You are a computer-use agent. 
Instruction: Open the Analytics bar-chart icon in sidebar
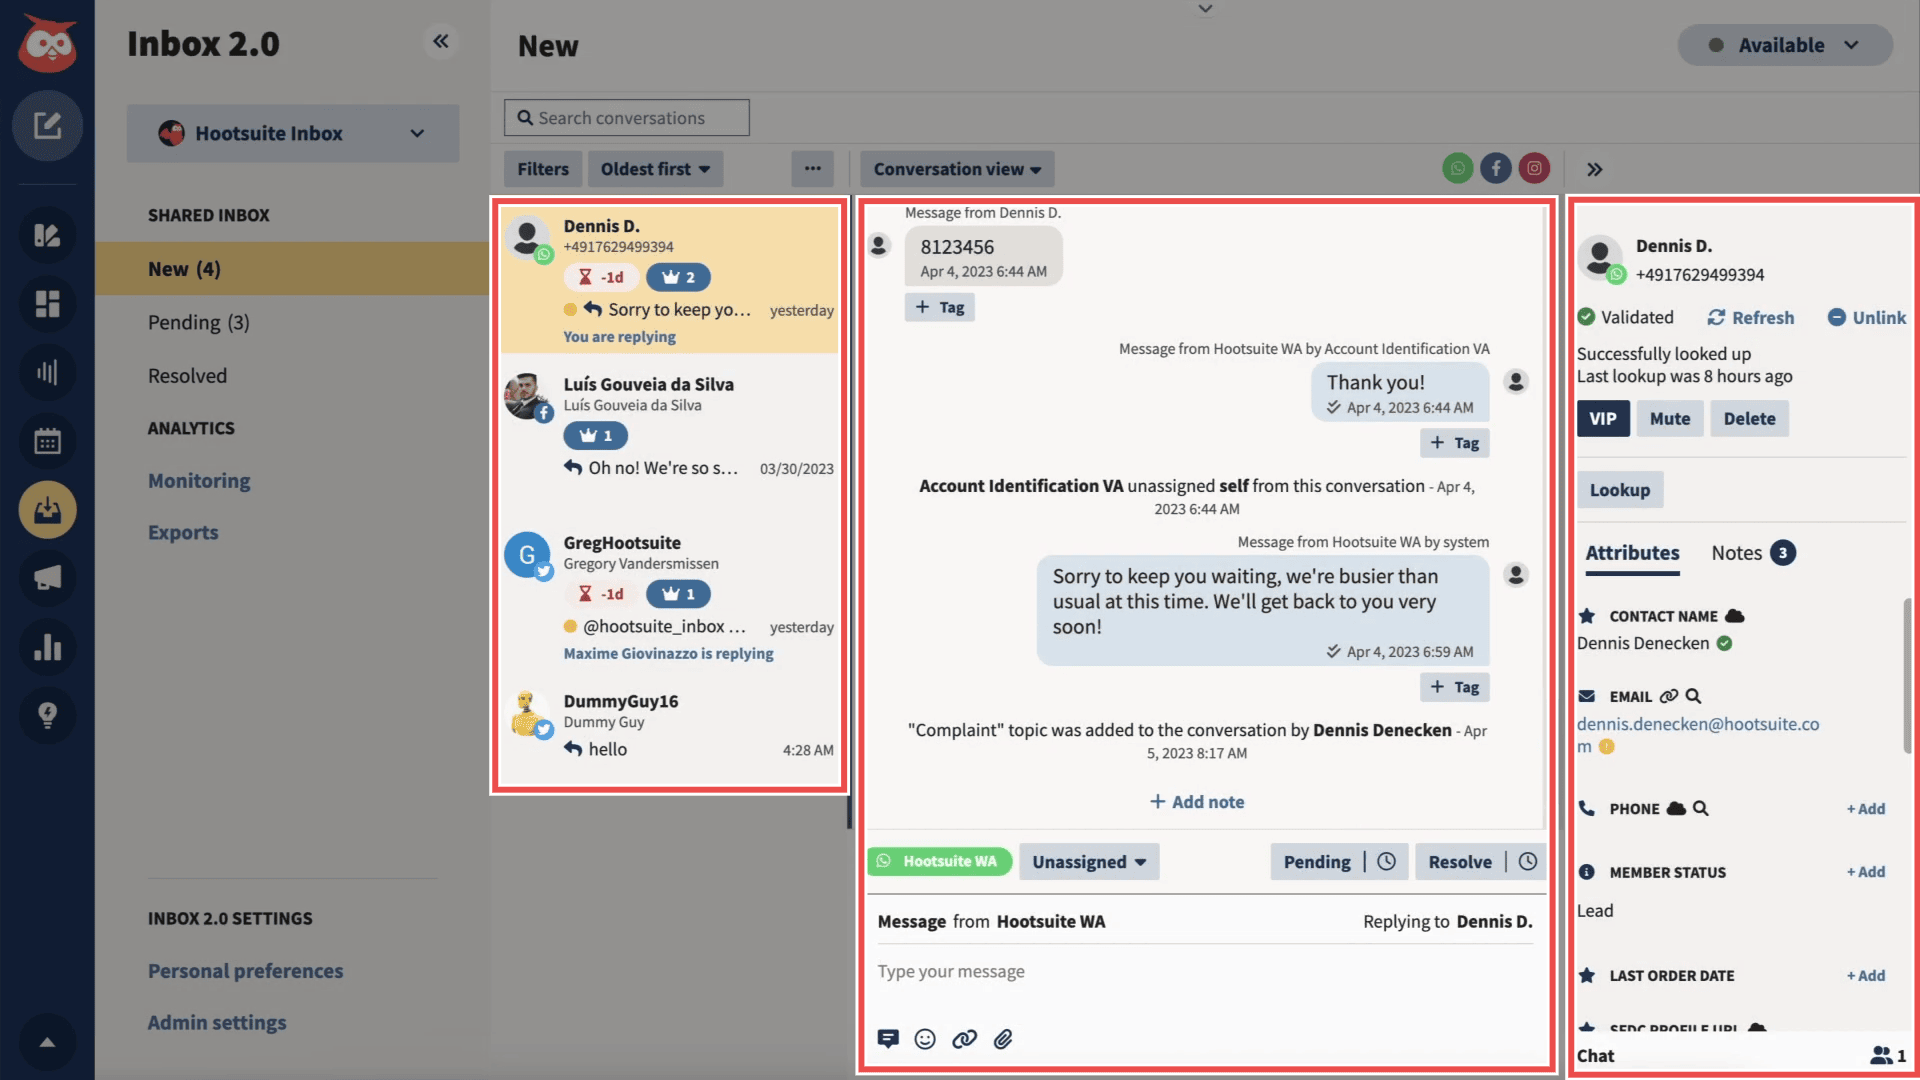(x=47, y=647)
